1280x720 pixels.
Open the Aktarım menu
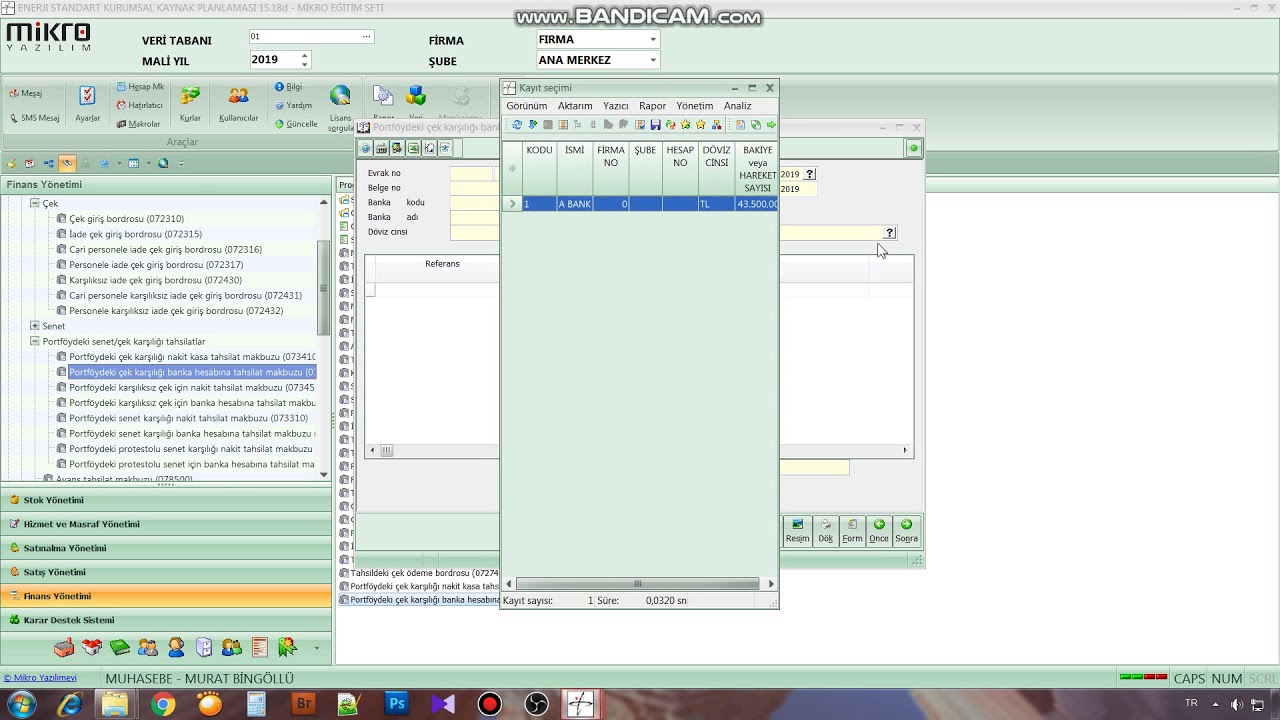pyautogui.click(x=575, y=106)
